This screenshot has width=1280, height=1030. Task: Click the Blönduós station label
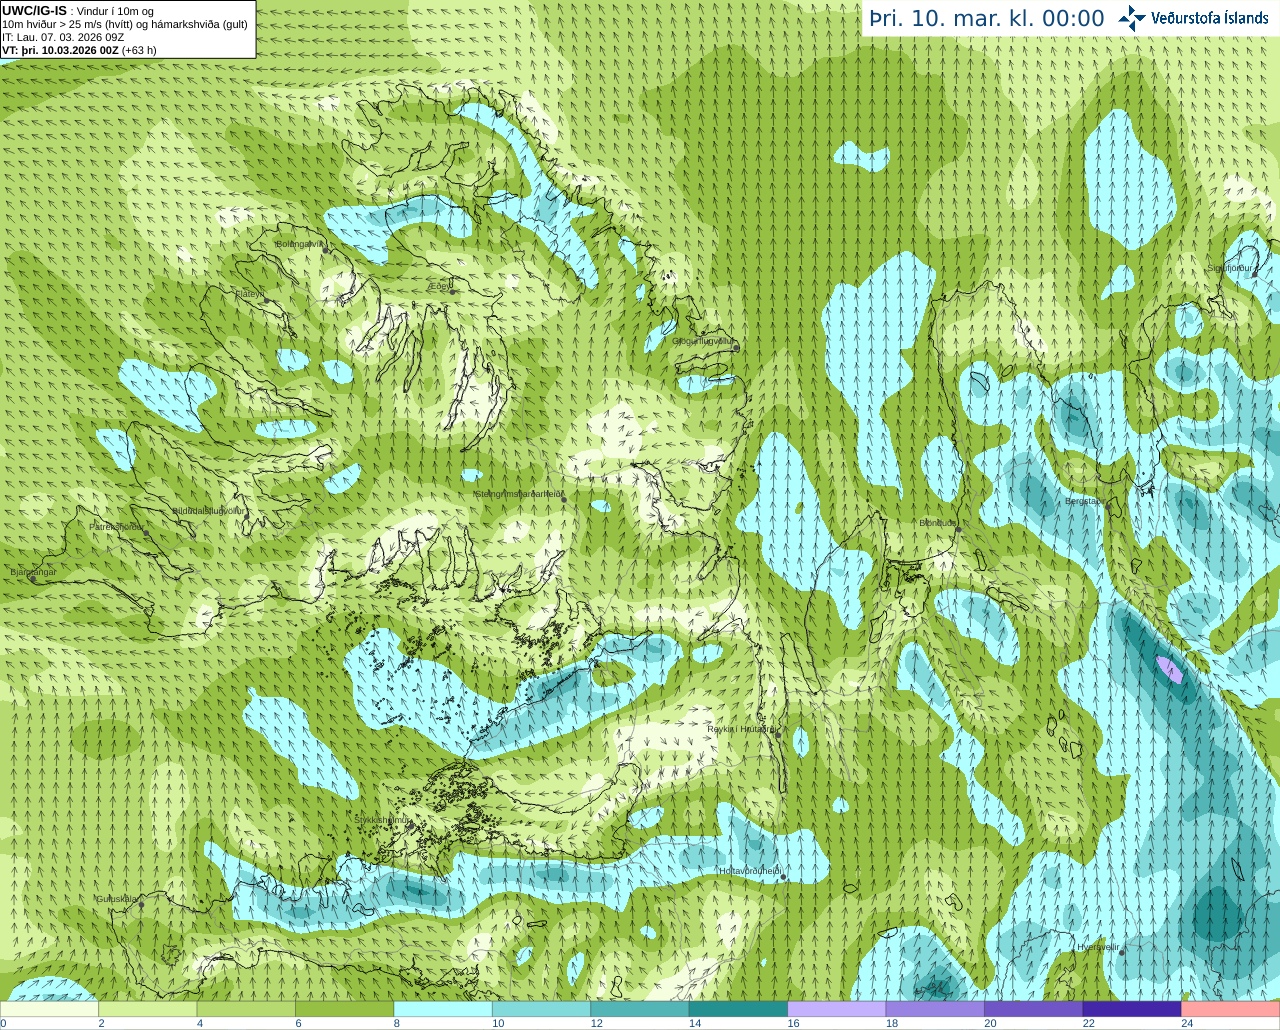point(938,523)
